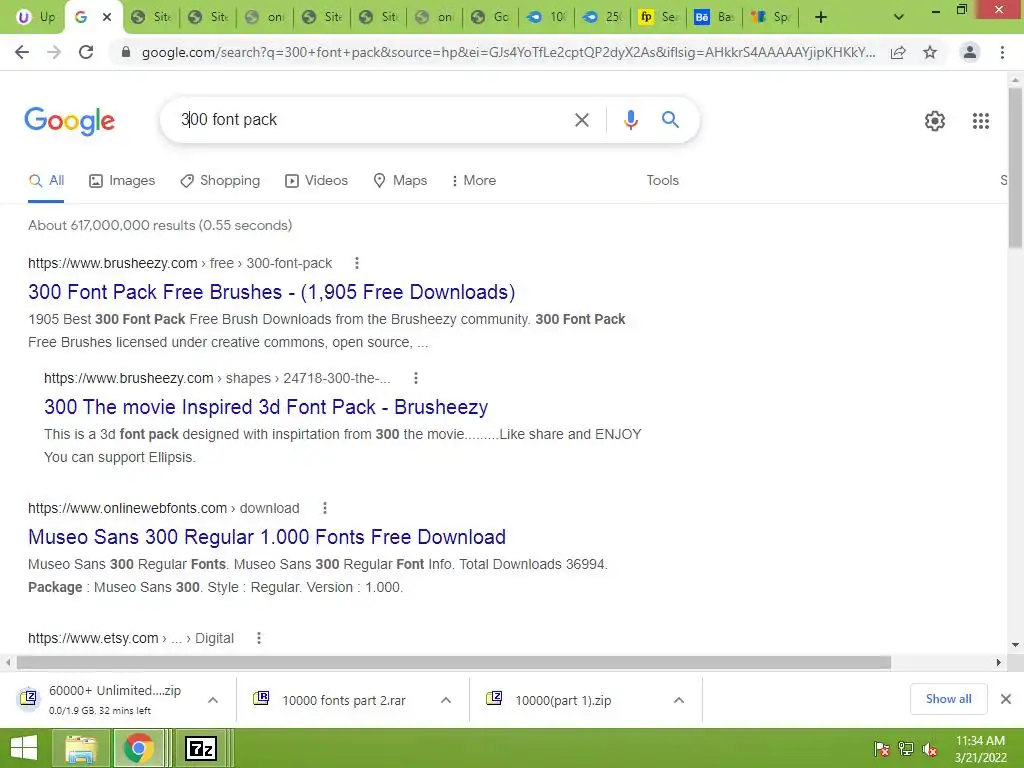1024x768 pixels.
Task: Open Chrome's three-dot menu
Action: (1002, 52)
